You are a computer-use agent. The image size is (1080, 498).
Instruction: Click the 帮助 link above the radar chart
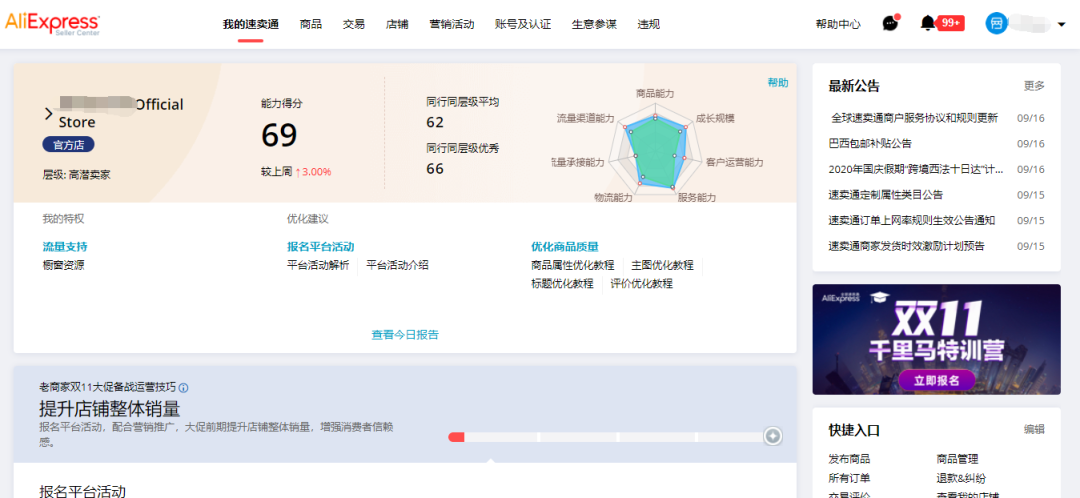(778, 83)
